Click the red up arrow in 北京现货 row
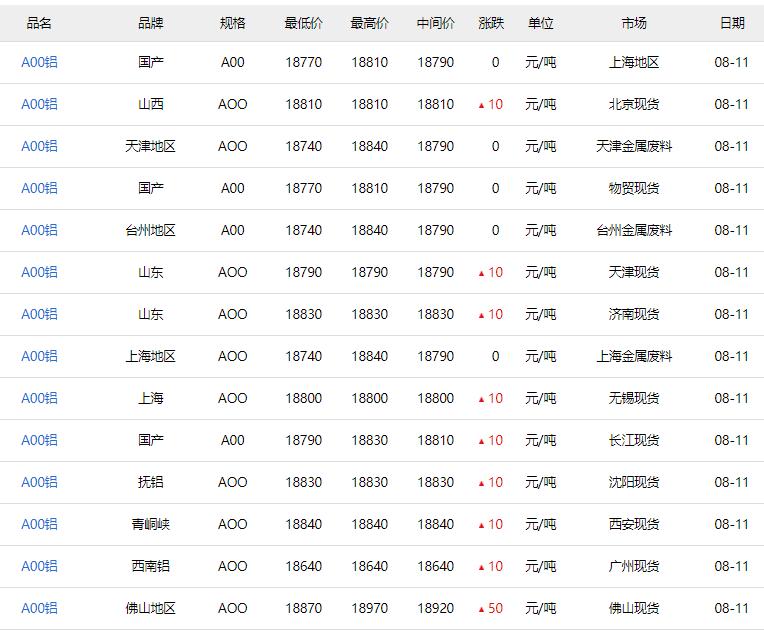Screen dimensions: 764x635 tap(481, 105)
